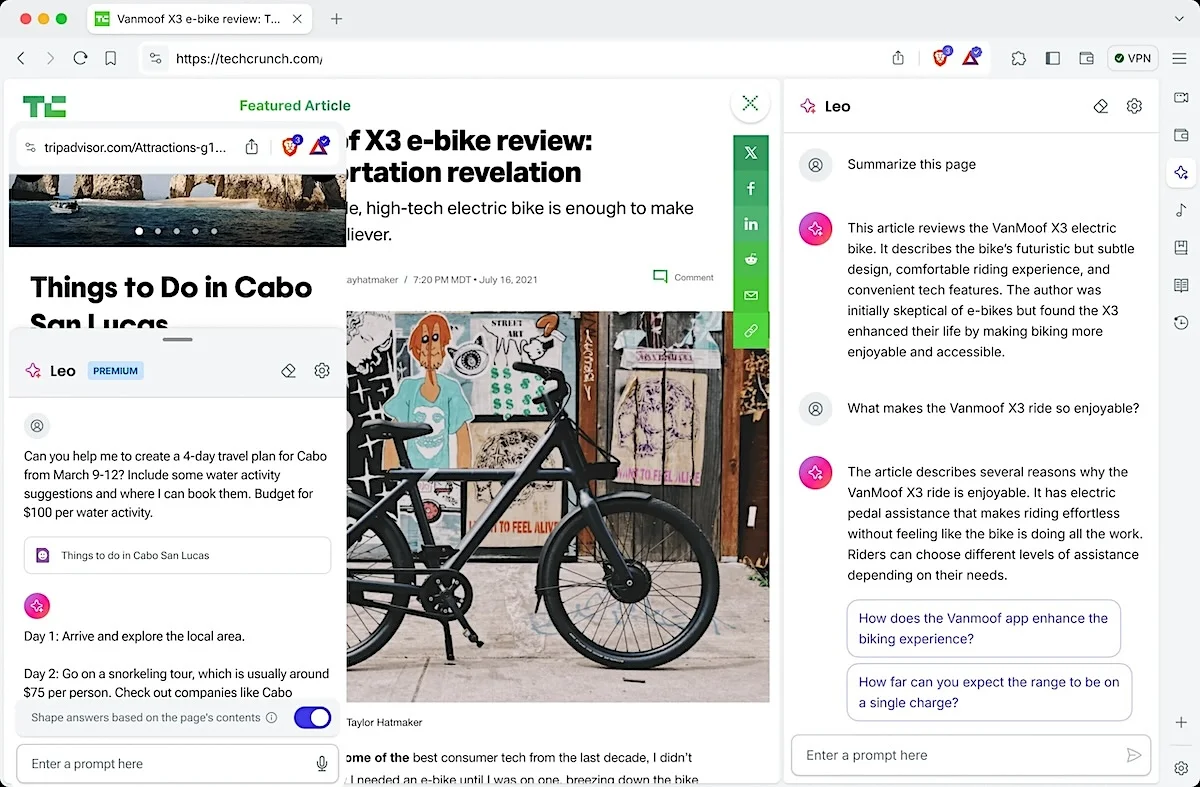Erase chat in left Leo Premium panel
1200x787 pixels.
click(288, 371)
